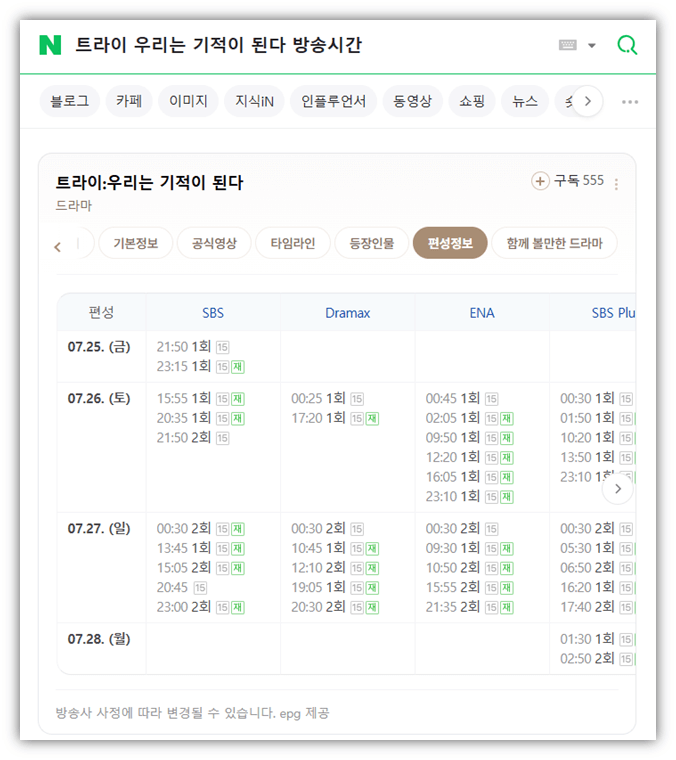Click SBS Plus 02:50 2회 entry
This screenshot has width=676, height=760.
coord(597,659)
